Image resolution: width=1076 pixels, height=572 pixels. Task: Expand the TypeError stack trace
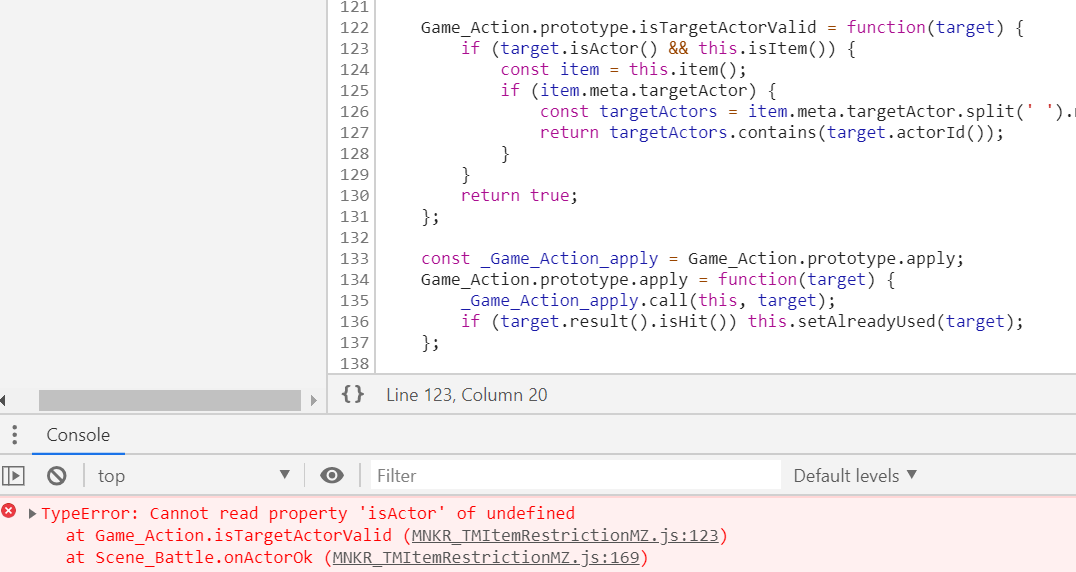click(x=32, y=514)
